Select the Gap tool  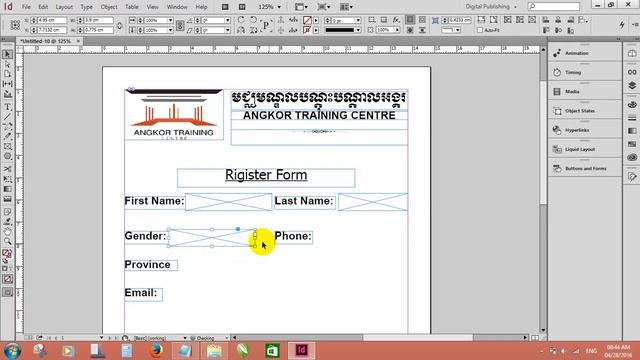point(7,84)
